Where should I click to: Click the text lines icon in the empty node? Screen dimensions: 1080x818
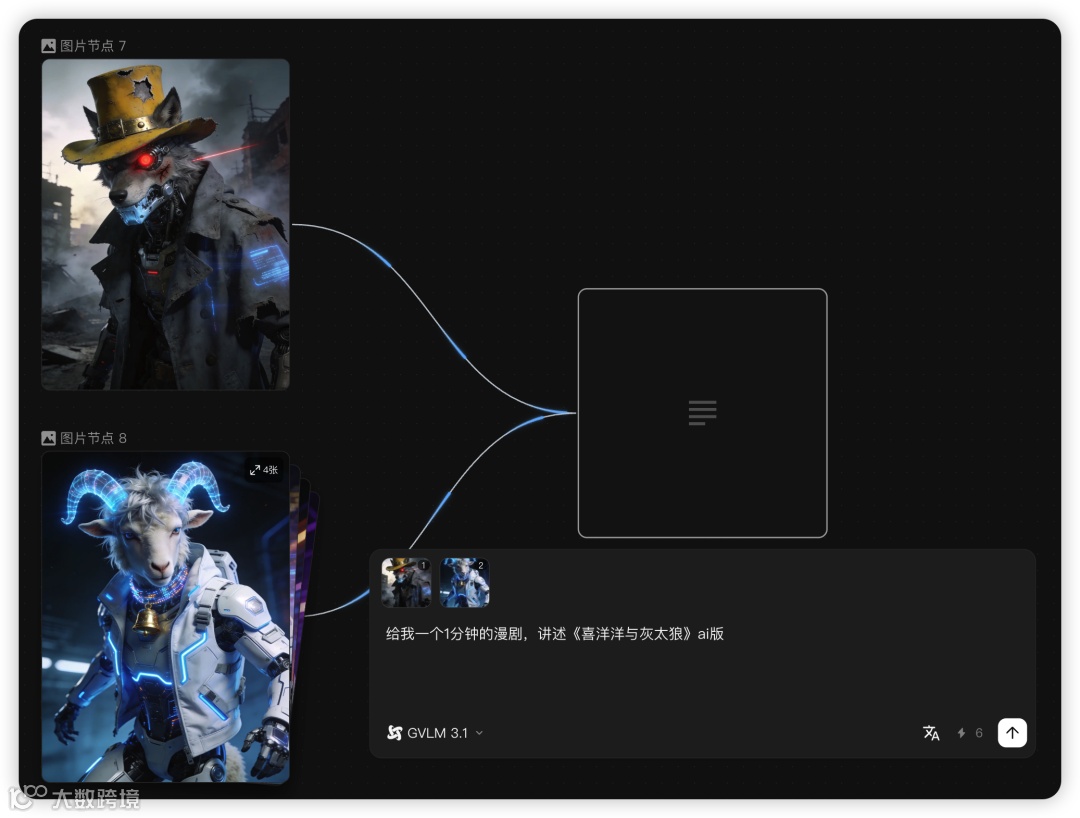pyautogui.click(x=703, y=413)
